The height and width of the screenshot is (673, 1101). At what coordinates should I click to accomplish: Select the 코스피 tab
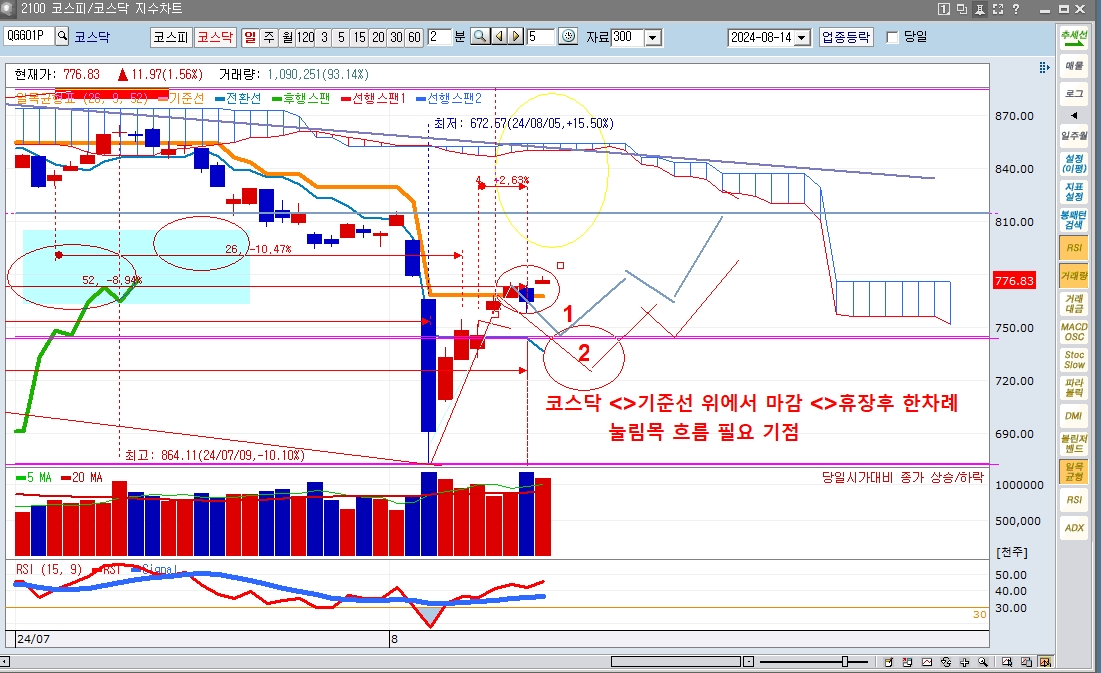point(171,37)
